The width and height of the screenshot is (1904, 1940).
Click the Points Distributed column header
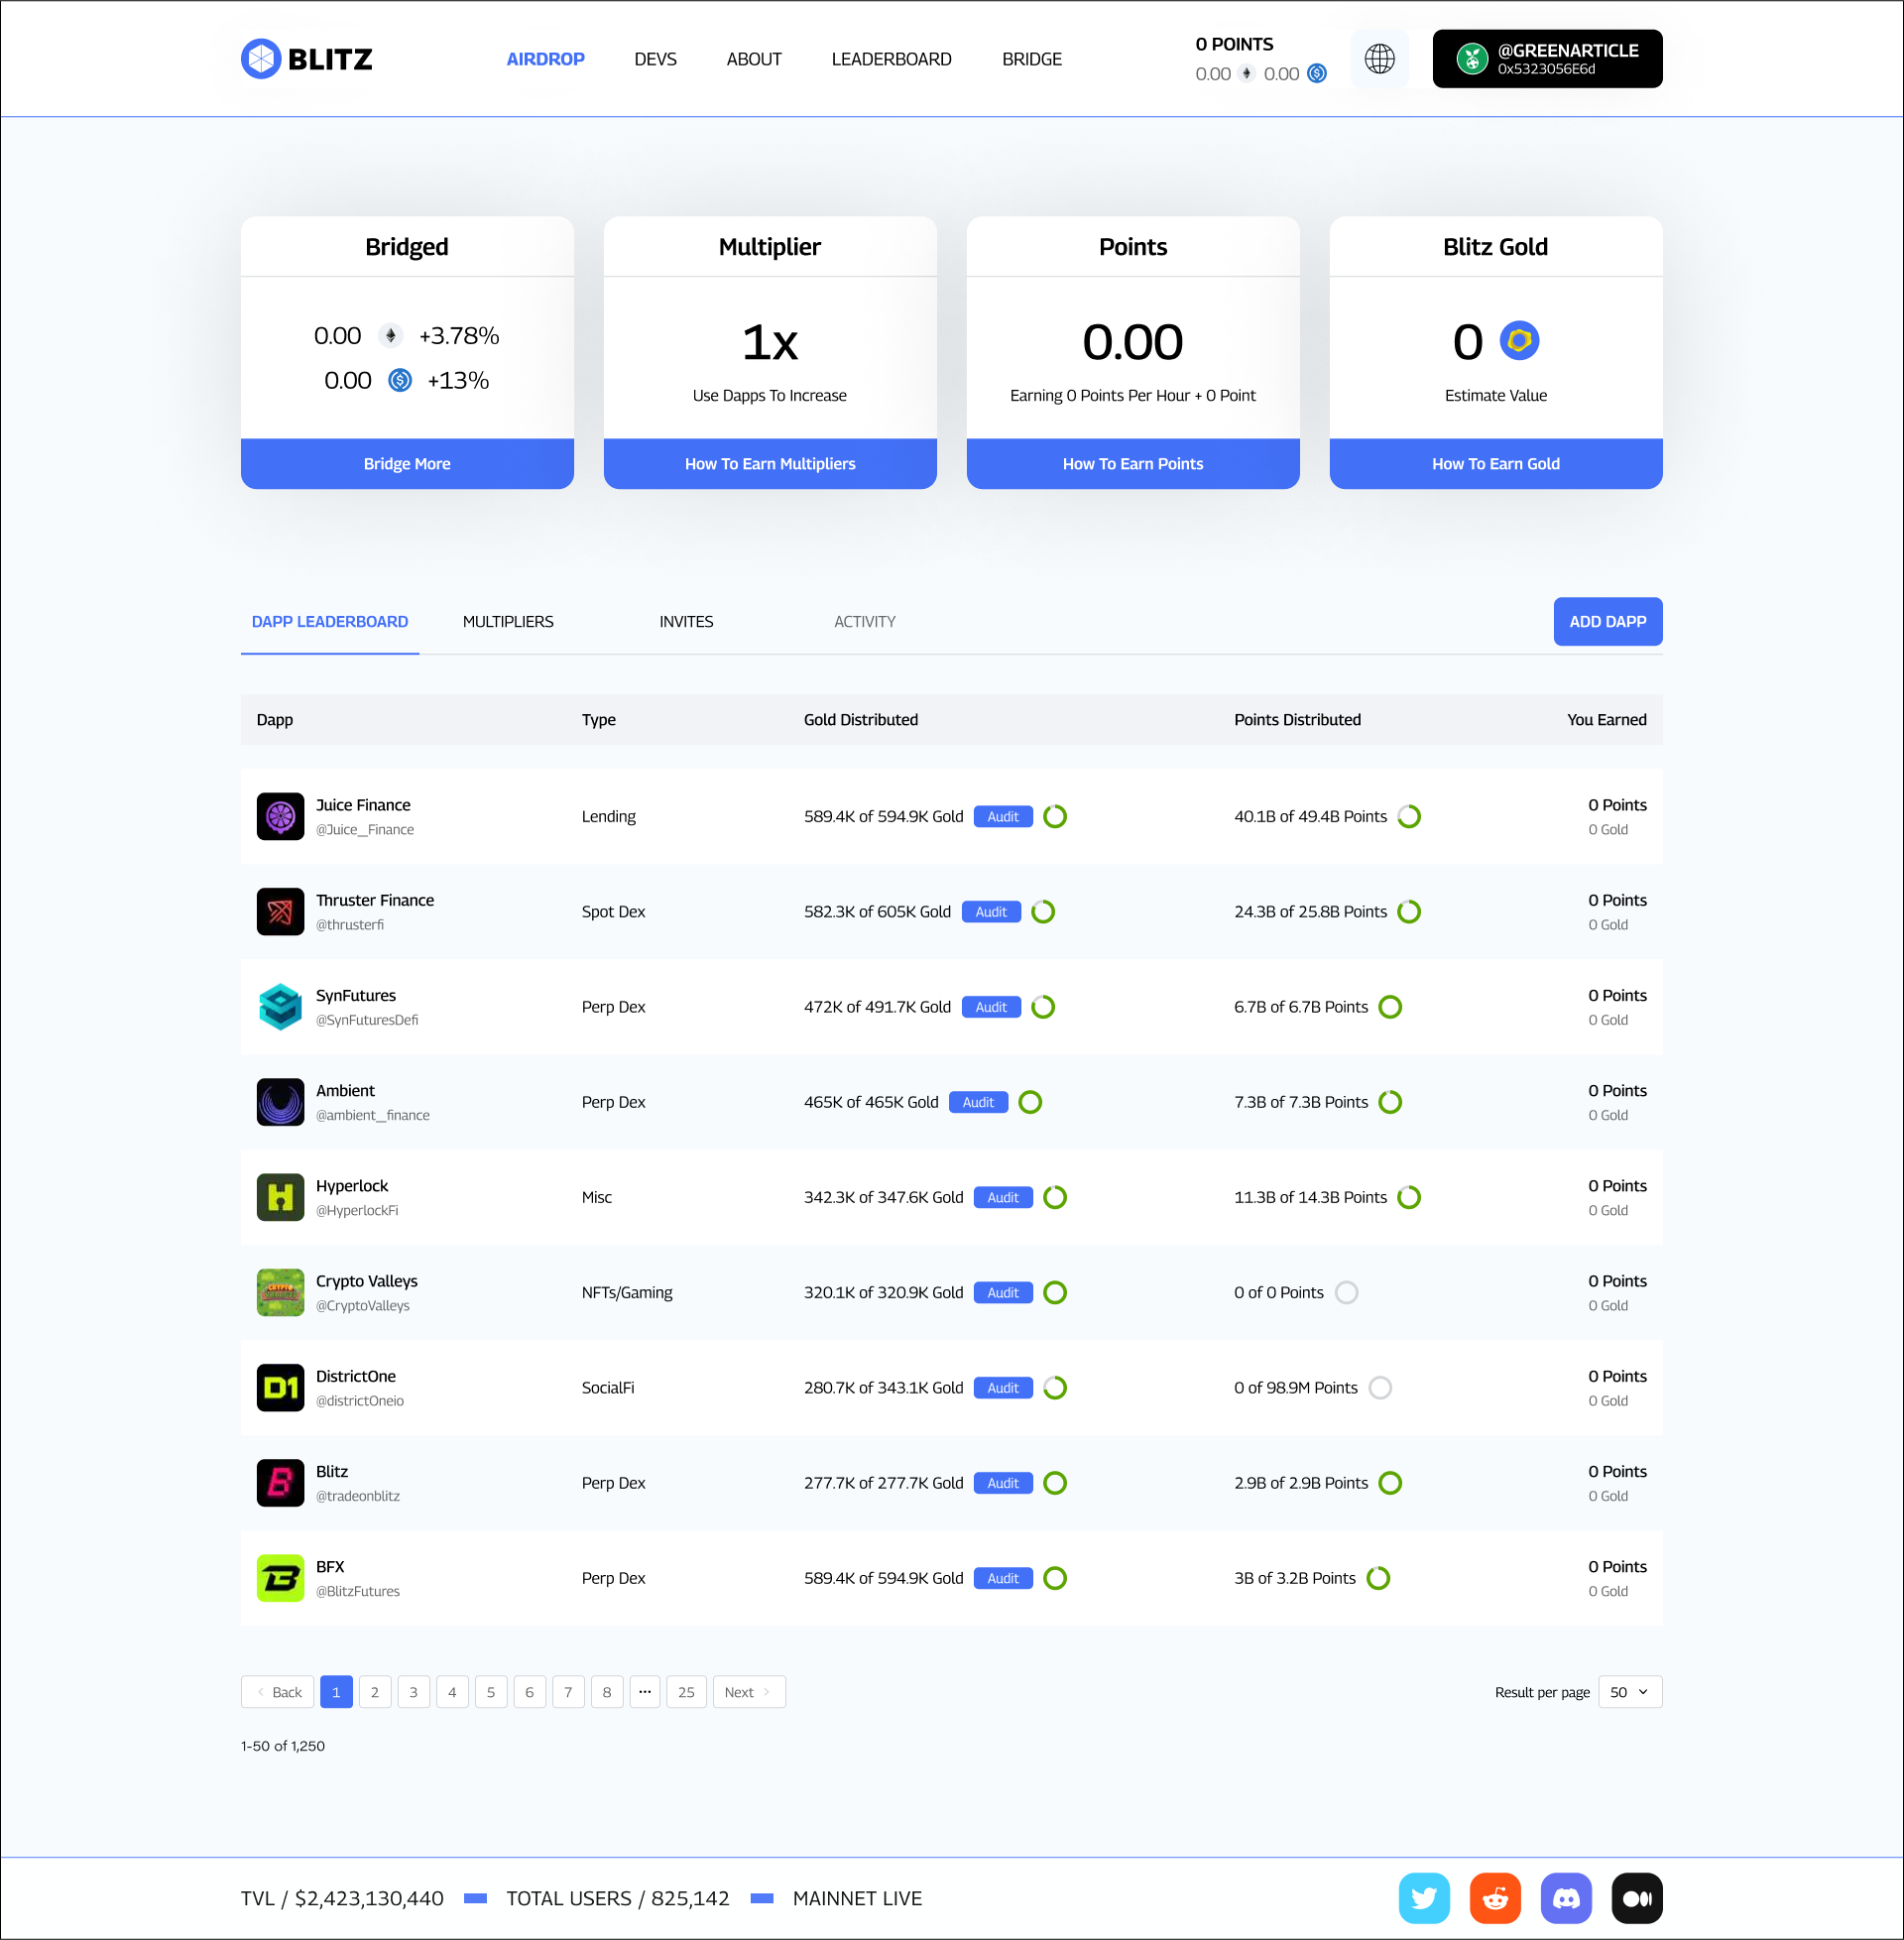[x=1297, y=720]
